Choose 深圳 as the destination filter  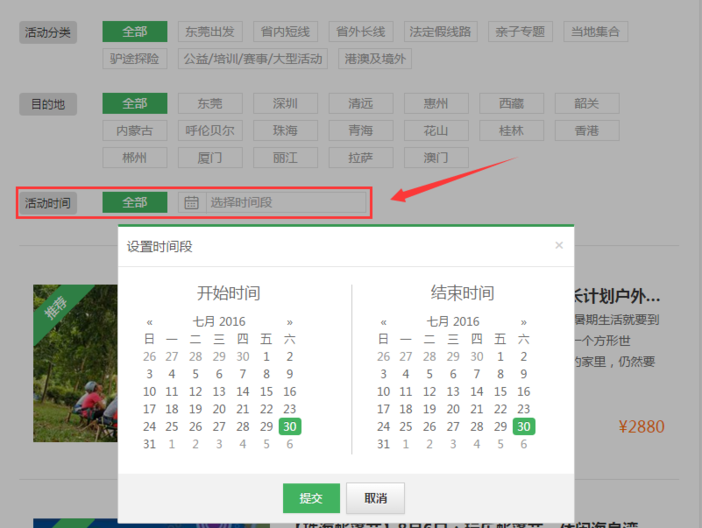coord(287,104)
